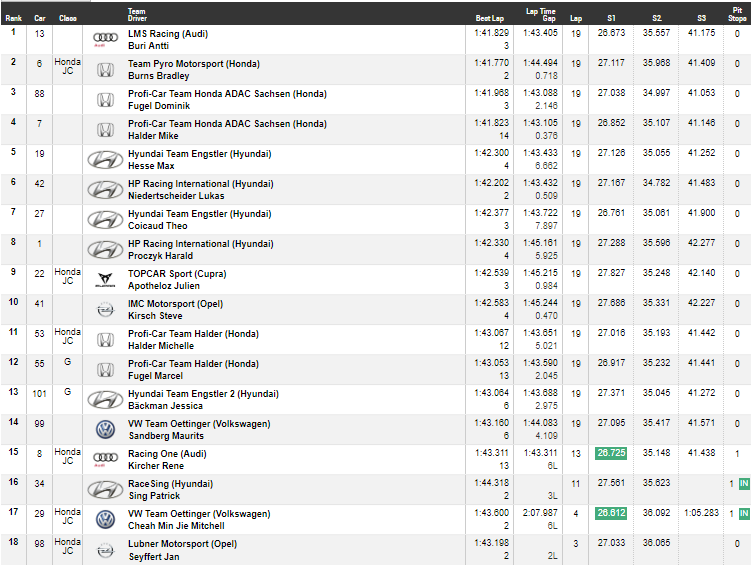Select driver name Sandberg Maurits
Image resolution: width=755 pixels, height=565 pixels.
click(x=166, y=436)
